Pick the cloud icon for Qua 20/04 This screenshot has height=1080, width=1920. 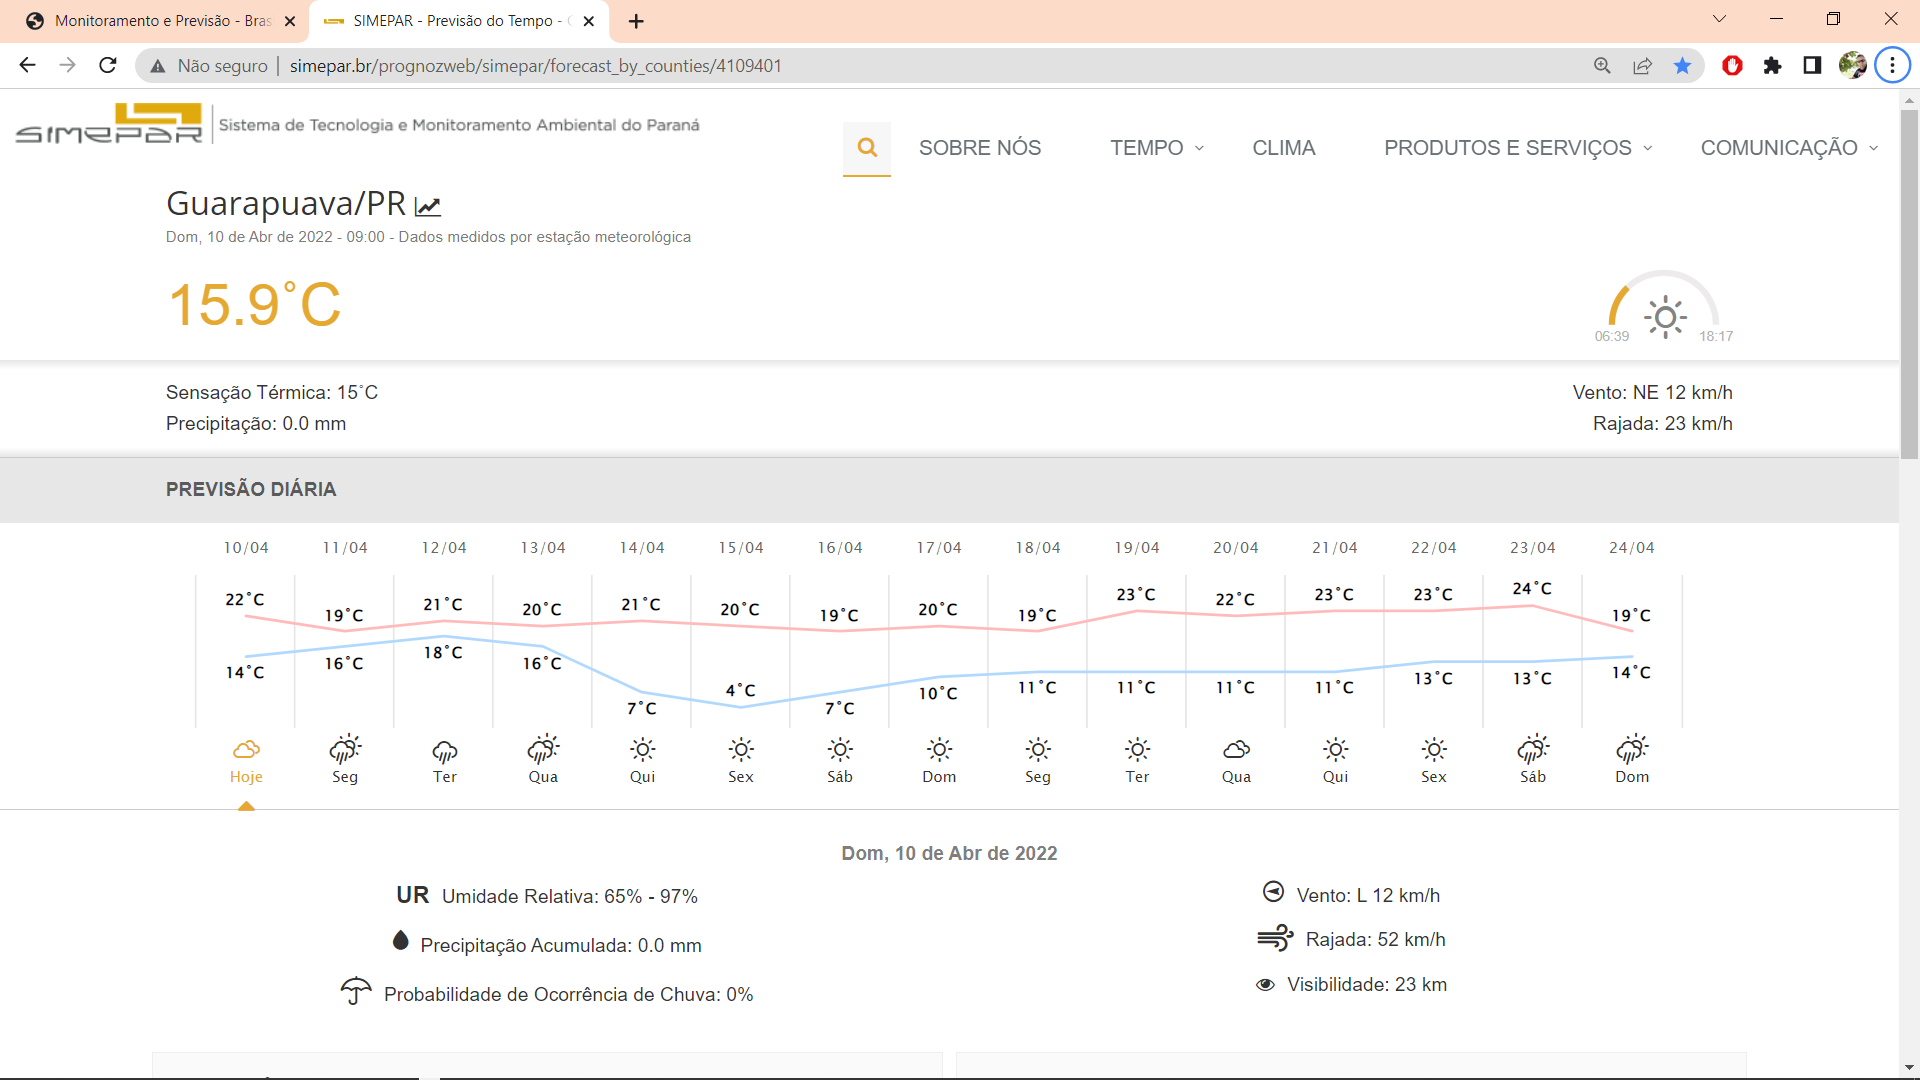pos(1236,750)
